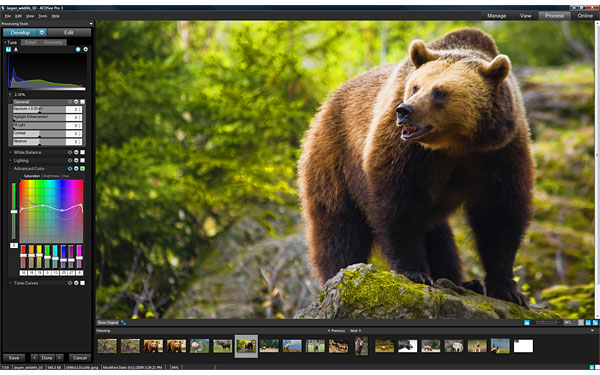Switch to the Edit processing mode

(69, 33)
